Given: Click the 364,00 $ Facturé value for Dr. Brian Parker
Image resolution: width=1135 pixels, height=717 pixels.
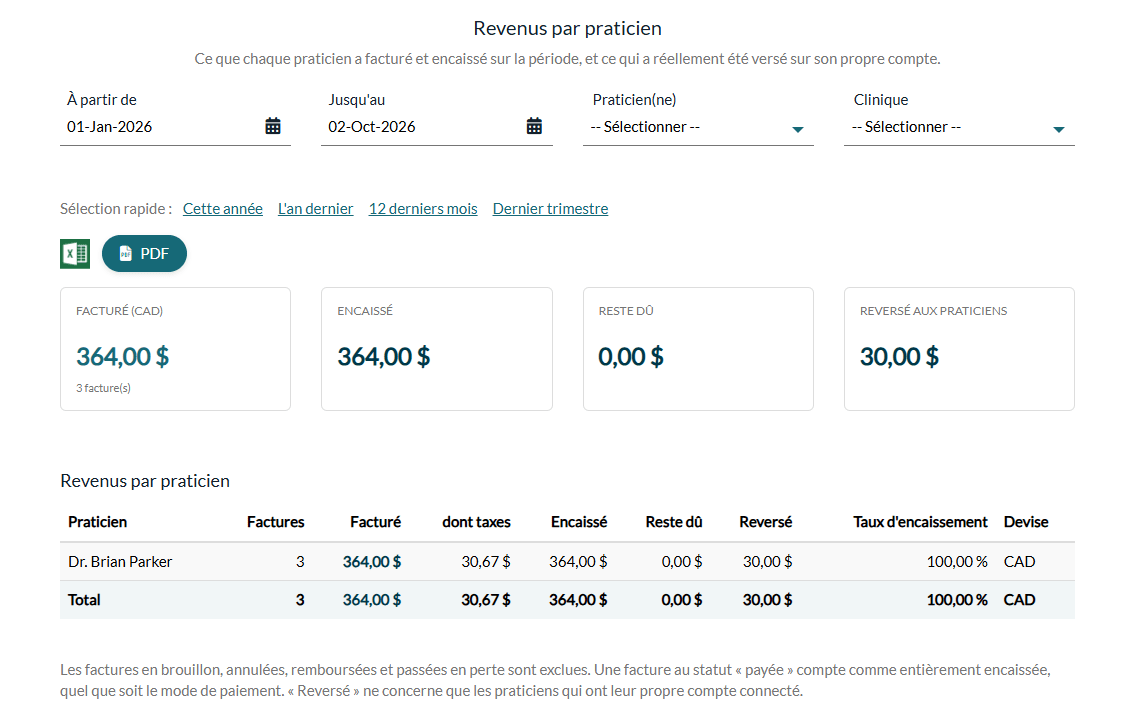Looking at the screenshot, I should click(372, 561).
